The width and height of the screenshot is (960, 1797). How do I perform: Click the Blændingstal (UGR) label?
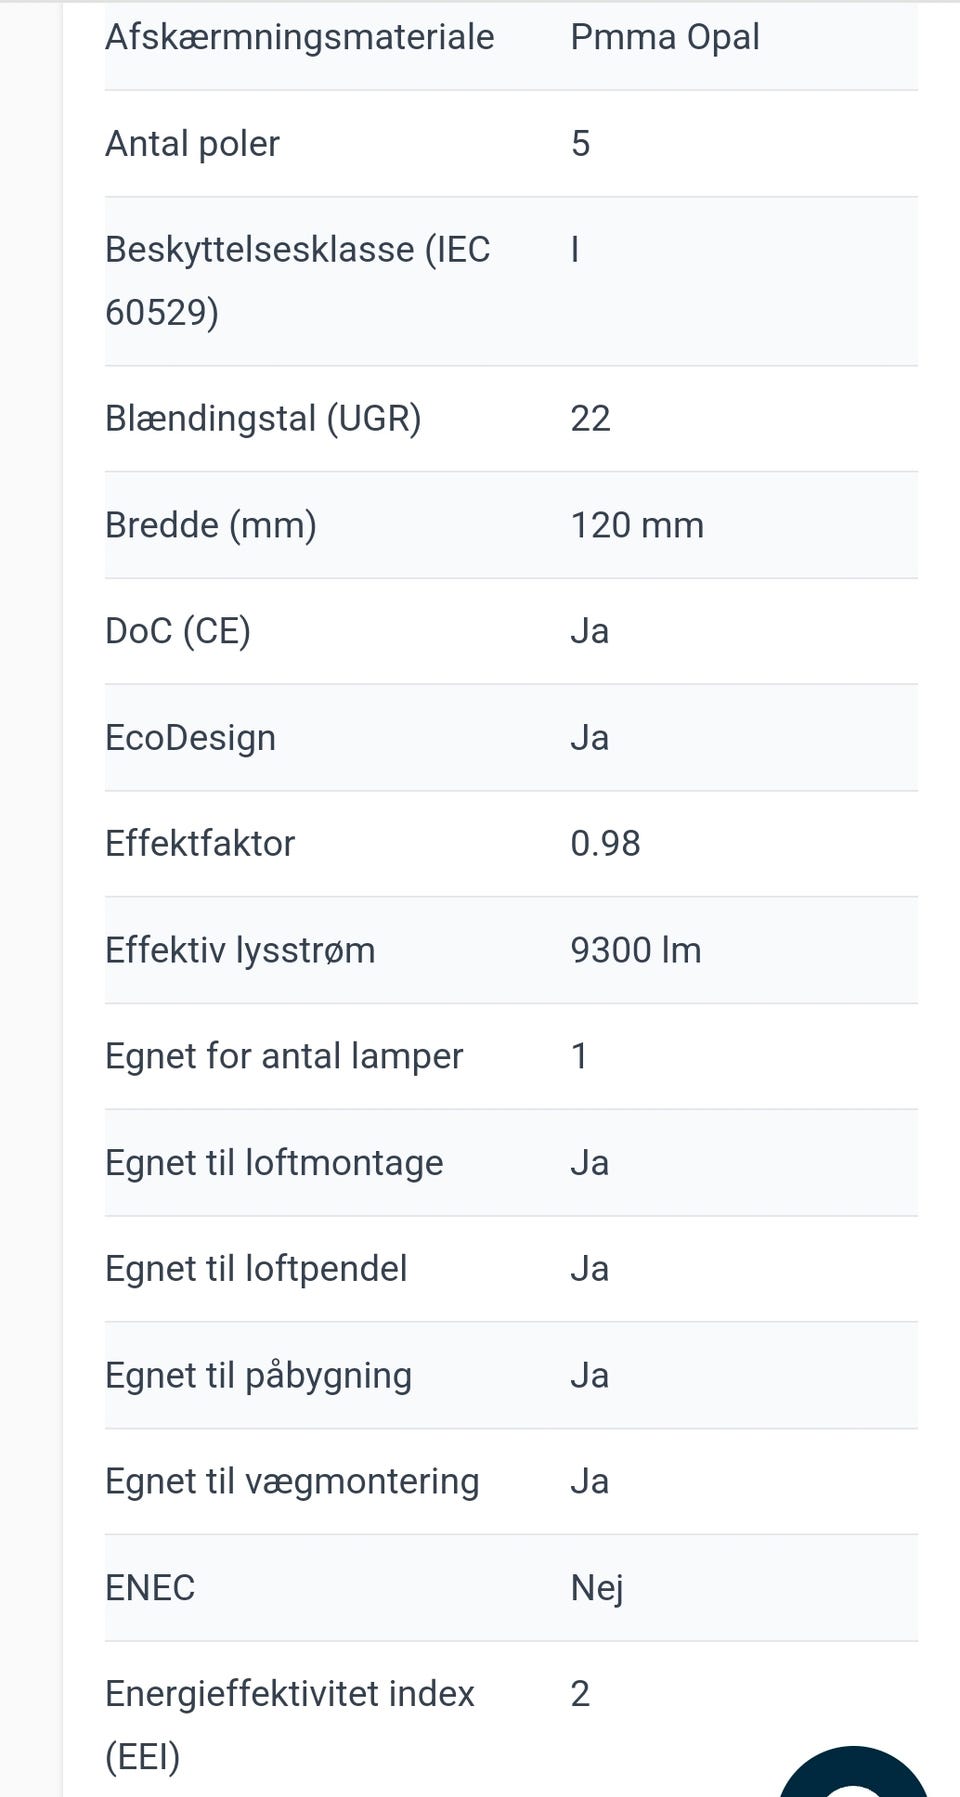[263, 418]
